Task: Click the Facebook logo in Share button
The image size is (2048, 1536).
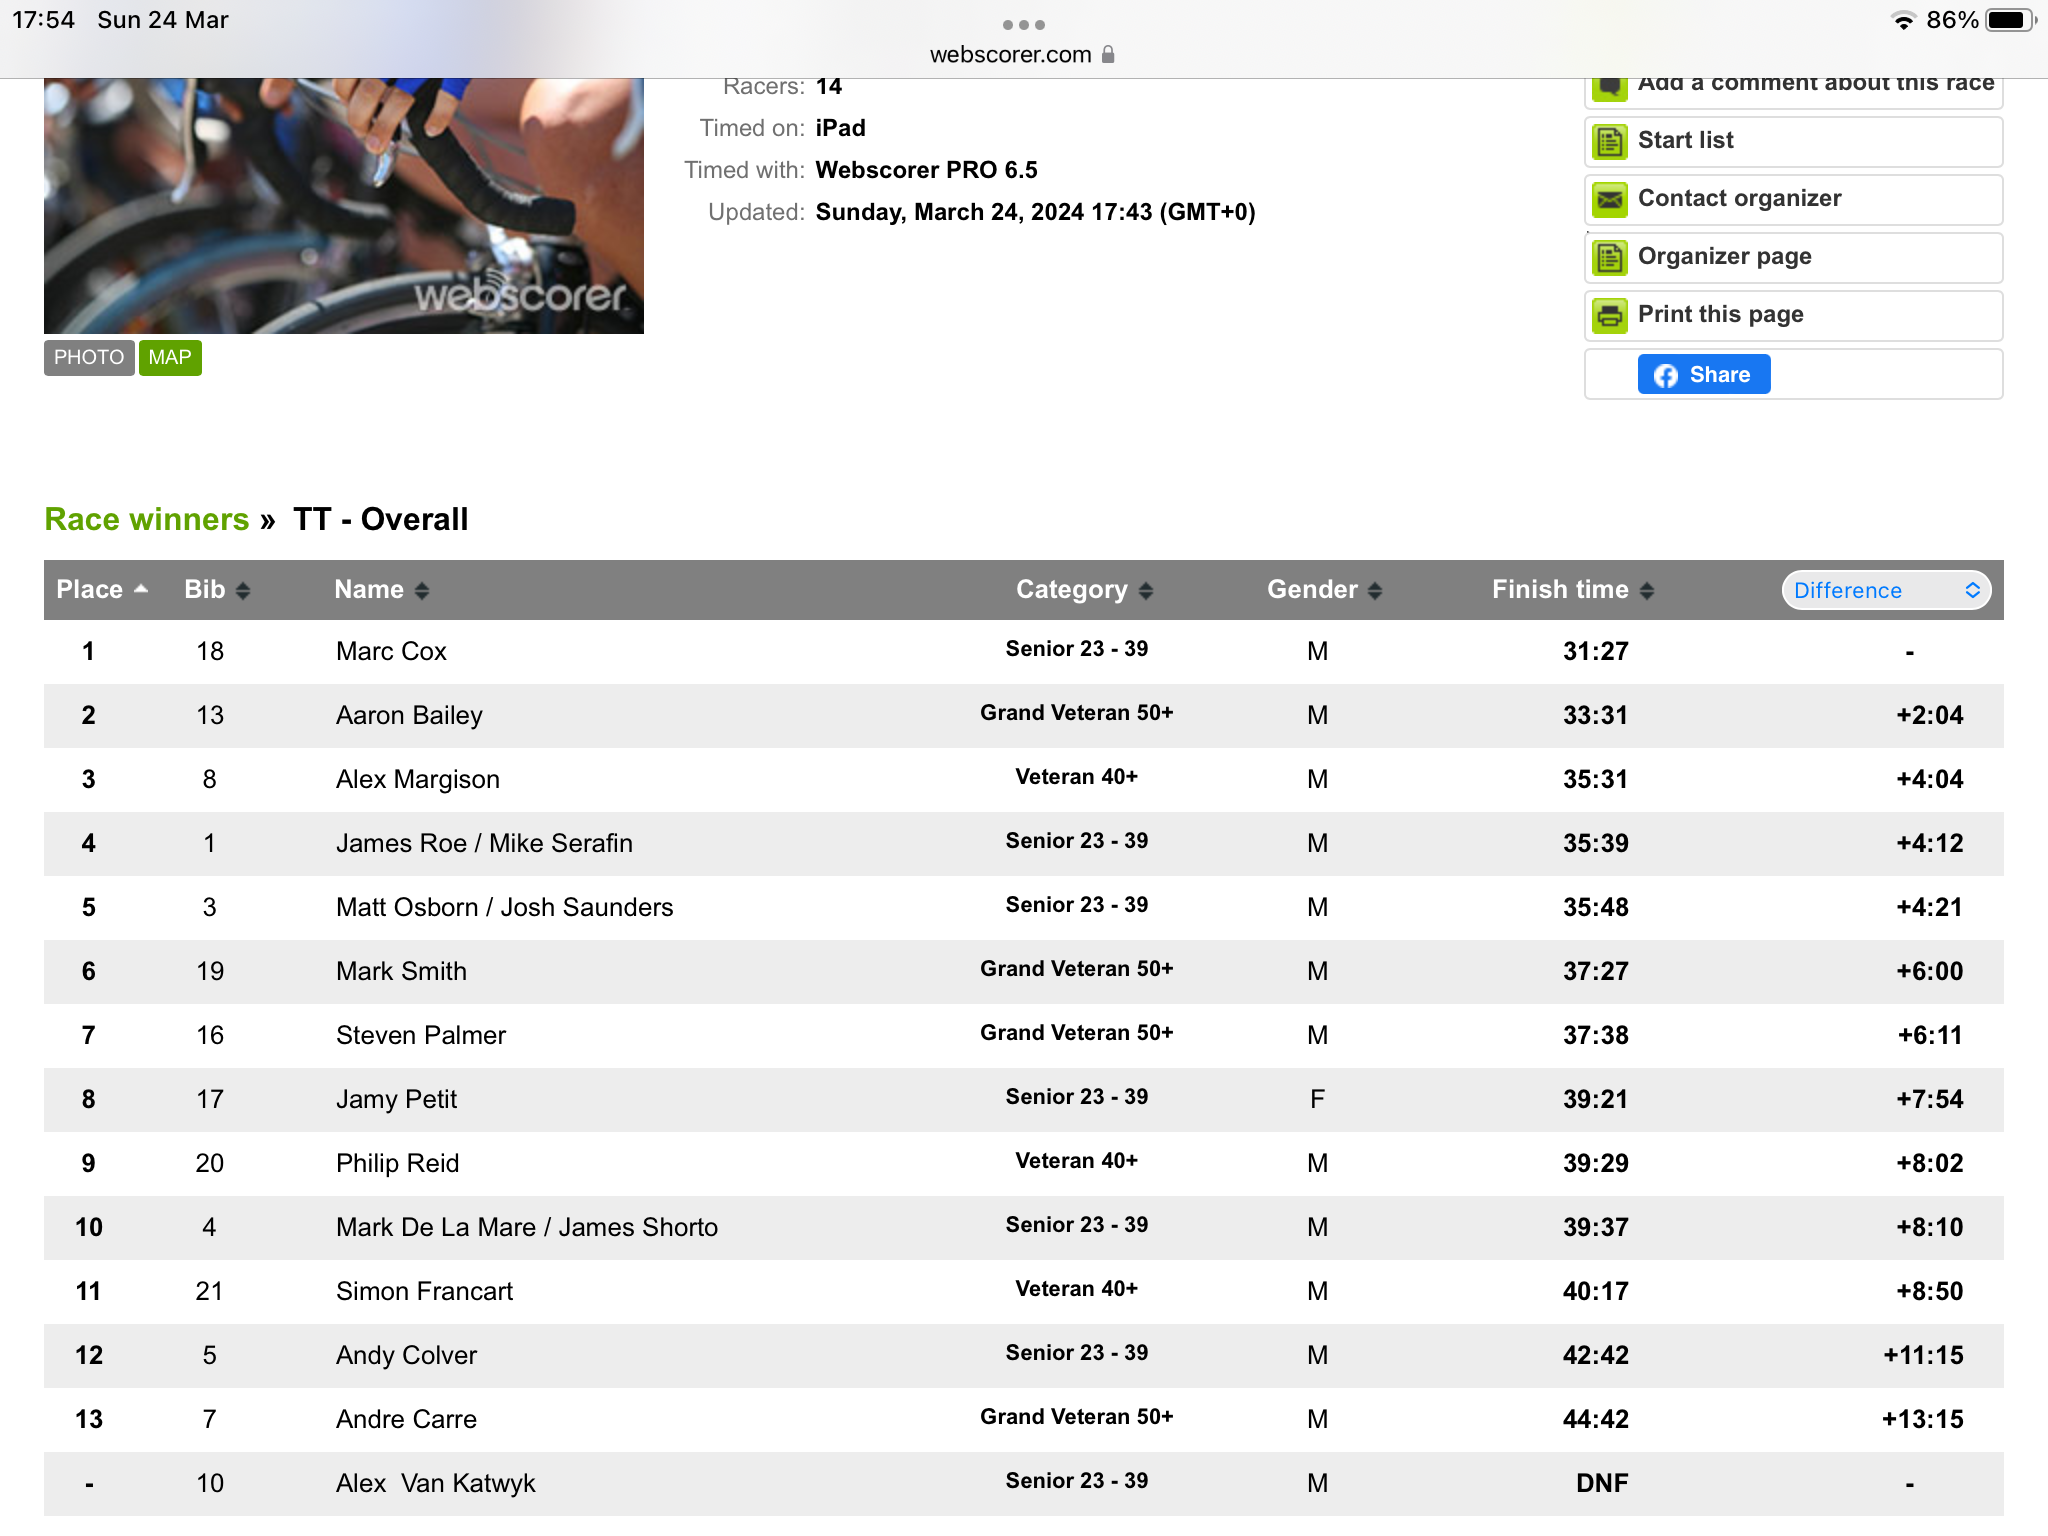Action: point(1666,375)
